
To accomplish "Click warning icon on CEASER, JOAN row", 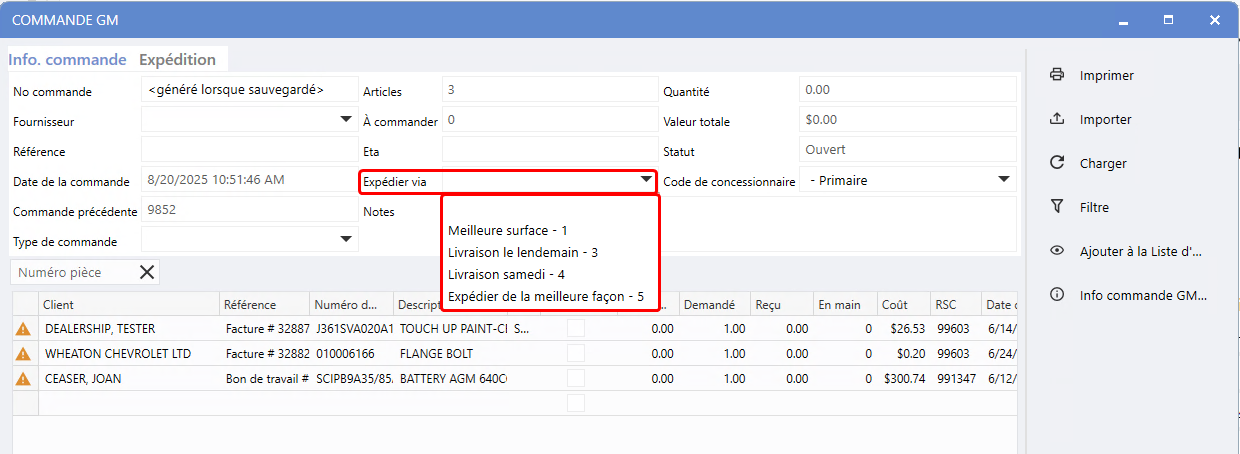I will click(x=24, y=379).
